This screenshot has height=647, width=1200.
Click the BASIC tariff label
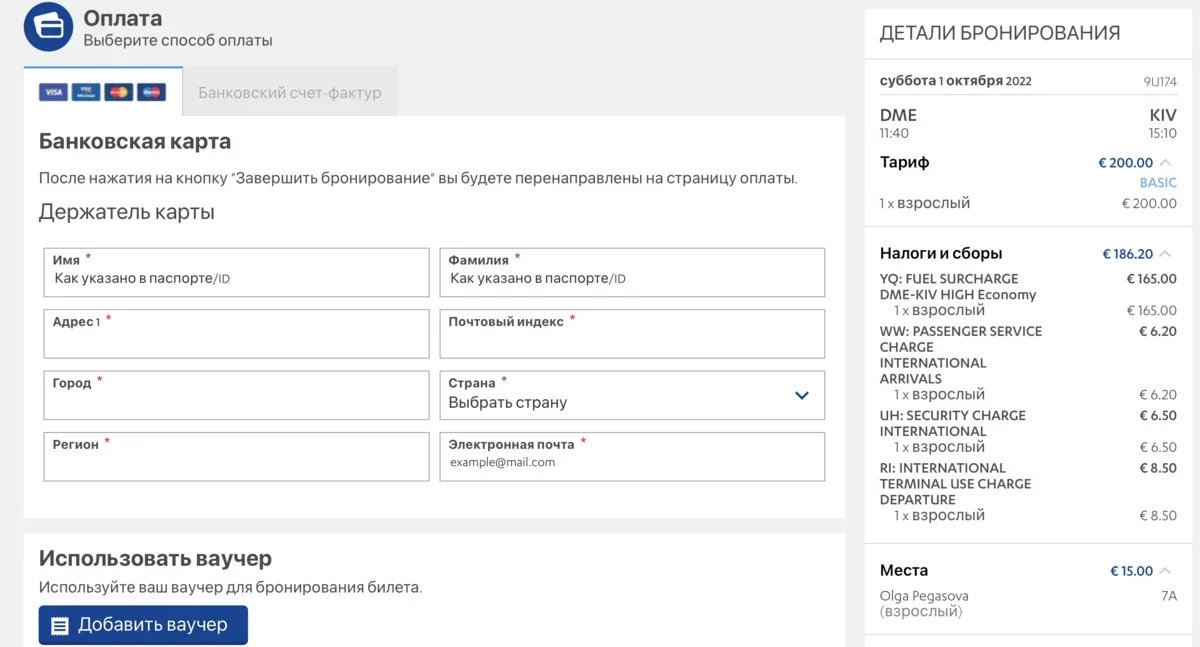coord(1158,183)
